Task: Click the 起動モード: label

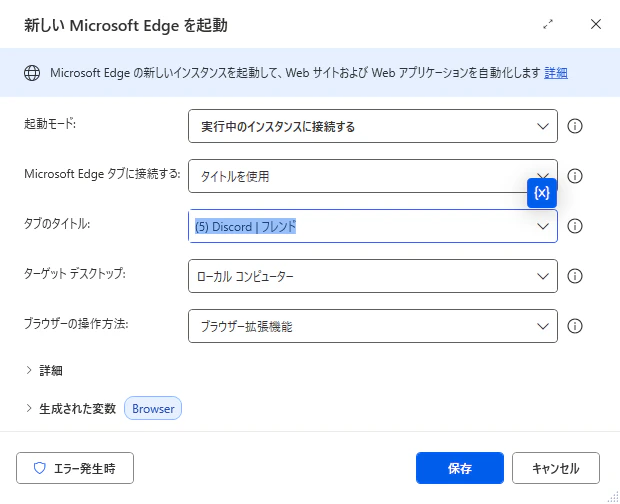Action: [50, 124]
